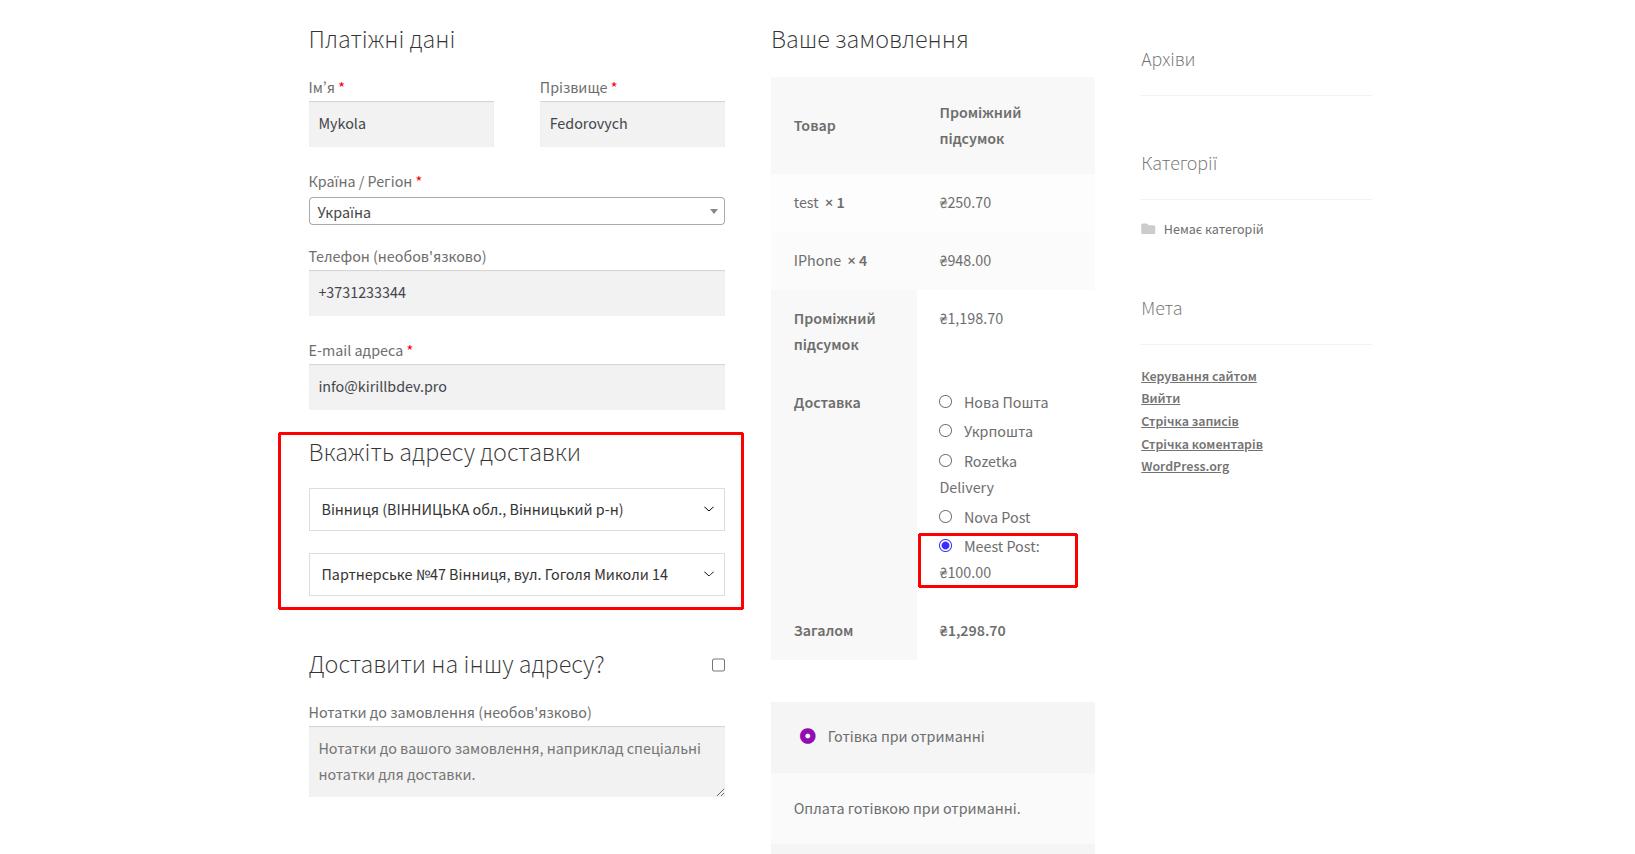1635x854 pixels.
Task: Select Укрпошта delivery option
Action: click(x=945, y=431)
